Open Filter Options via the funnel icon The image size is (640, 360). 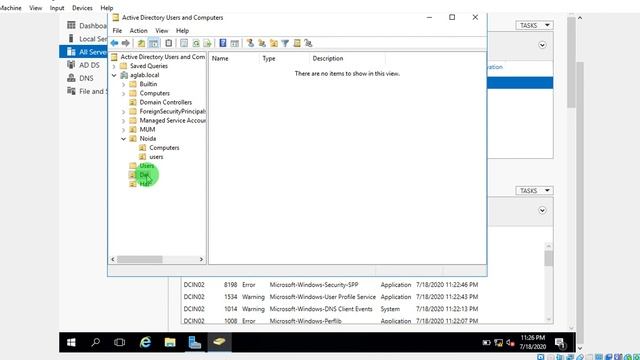click(285, 43)
